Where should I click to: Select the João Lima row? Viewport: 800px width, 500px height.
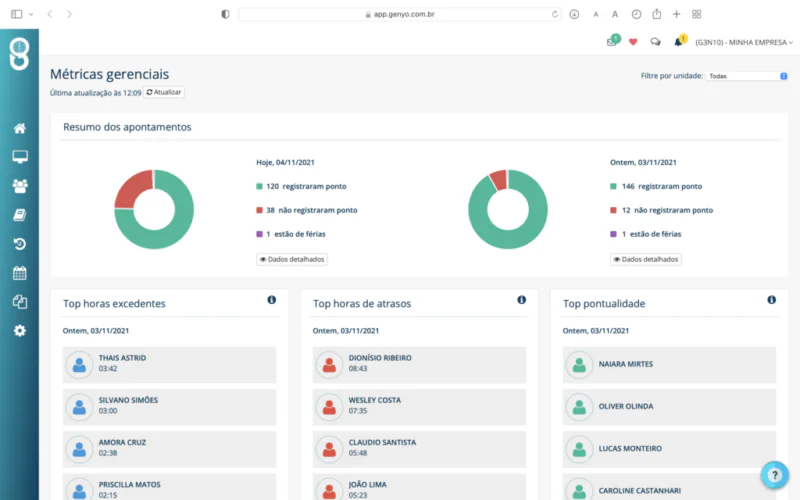click(x=419, y=487)
